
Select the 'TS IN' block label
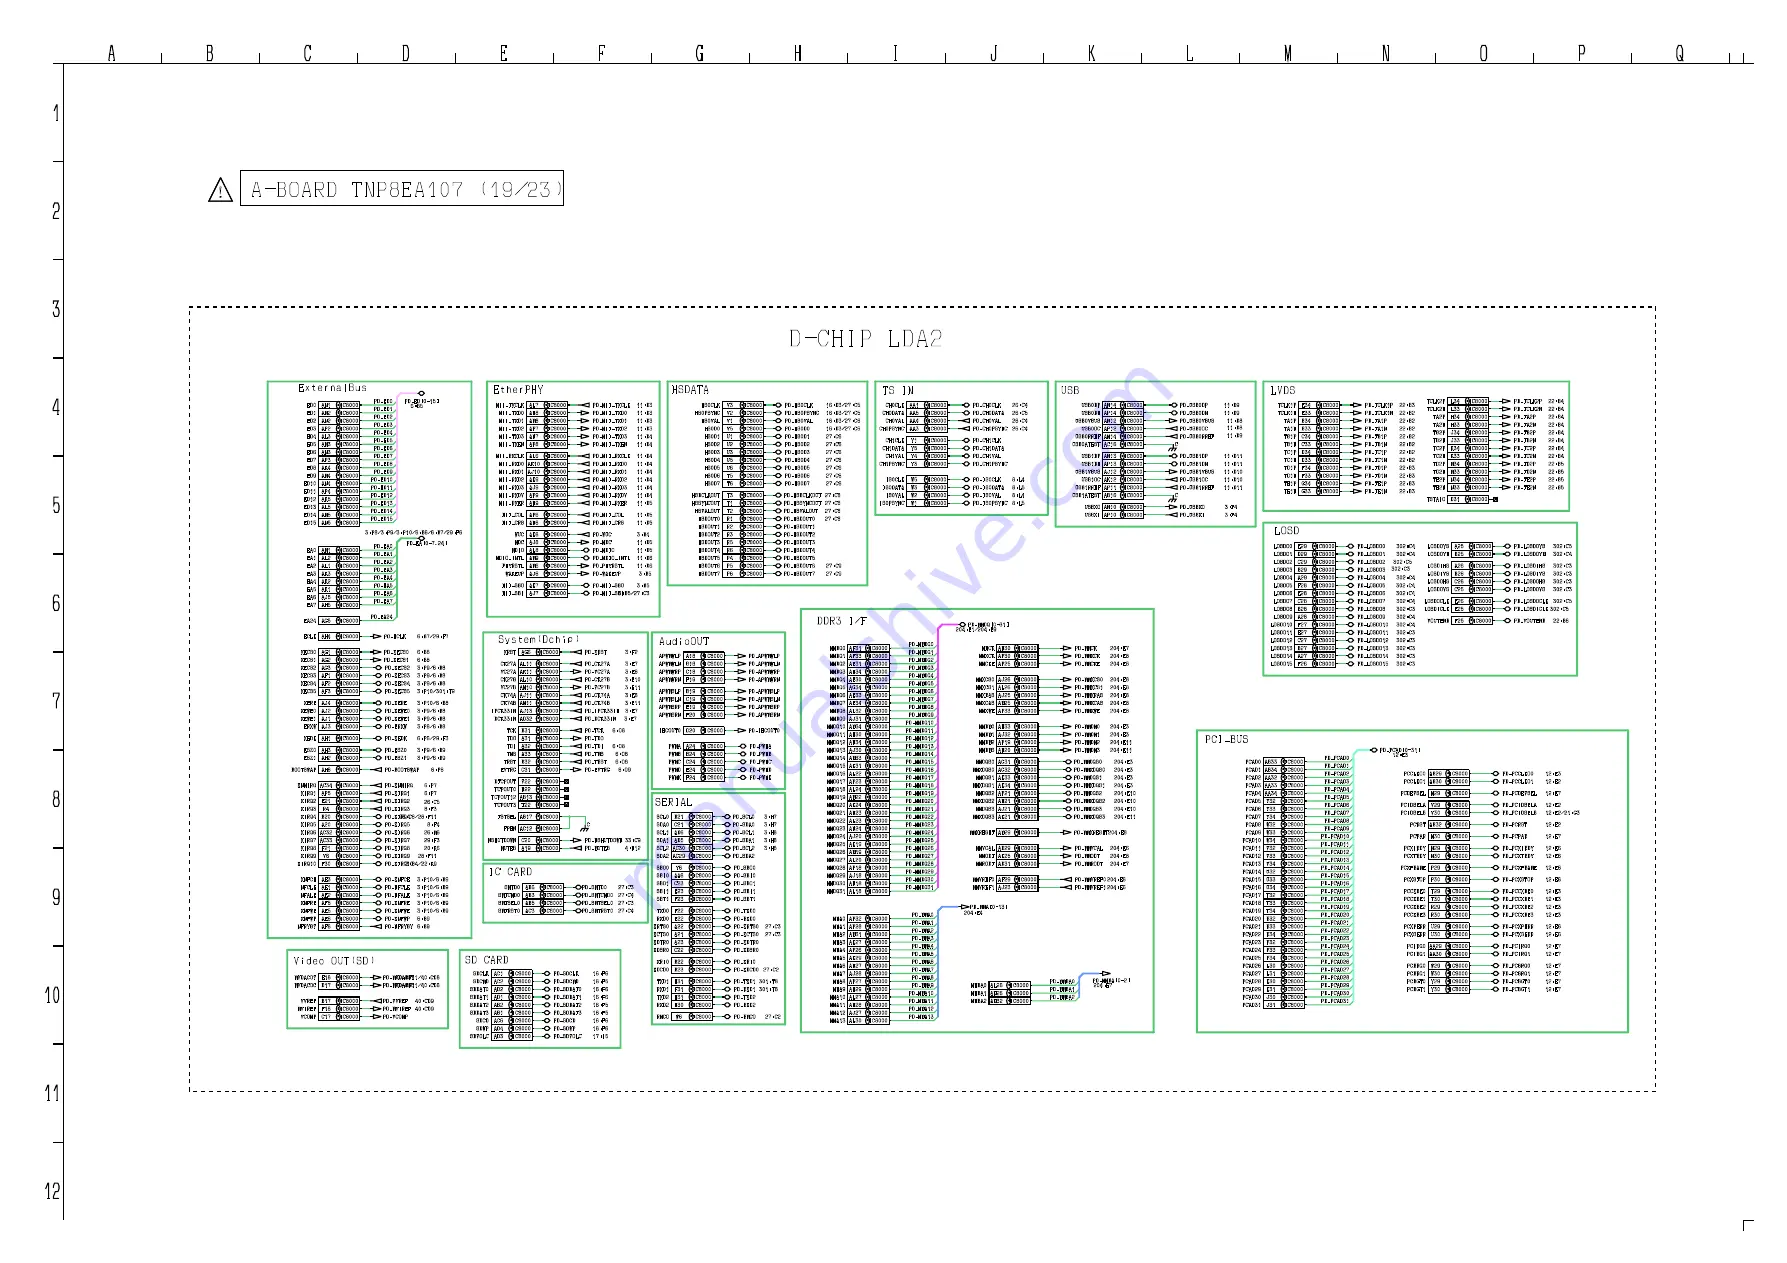point(898,390)
